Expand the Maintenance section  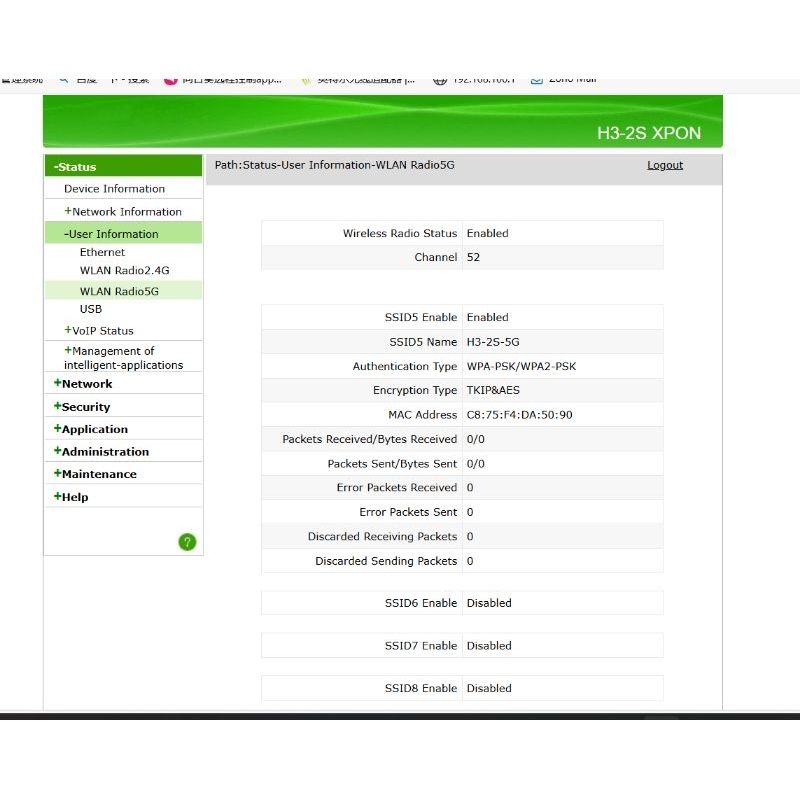pos(97,474)
